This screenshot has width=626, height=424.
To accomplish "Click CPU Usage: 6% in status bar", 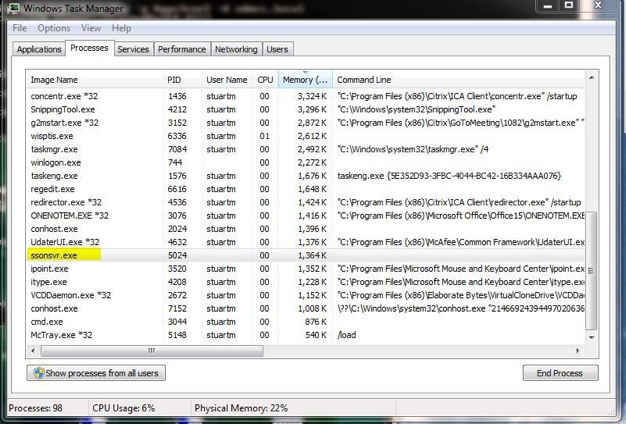I will 124,408.
